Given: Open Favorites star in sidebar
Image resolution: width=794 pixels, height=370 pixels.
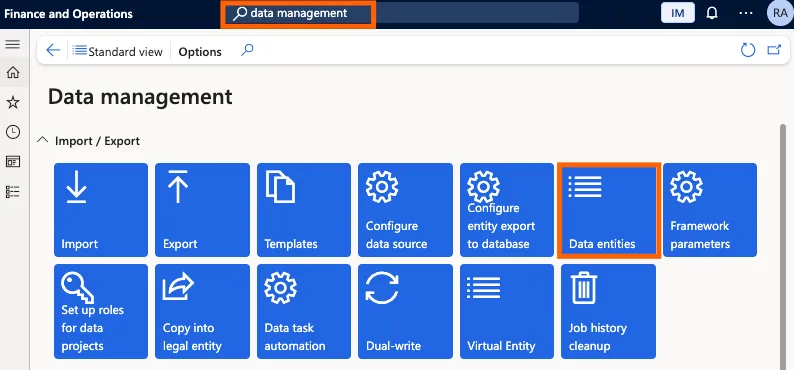Looking at the screenshot, I should click(13, 103).
